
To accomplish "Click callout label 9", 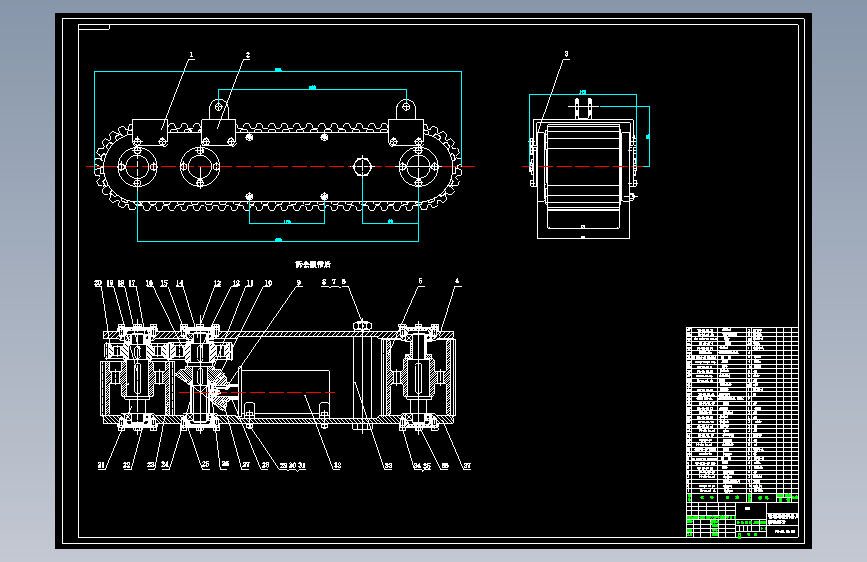I will point(299,283).
